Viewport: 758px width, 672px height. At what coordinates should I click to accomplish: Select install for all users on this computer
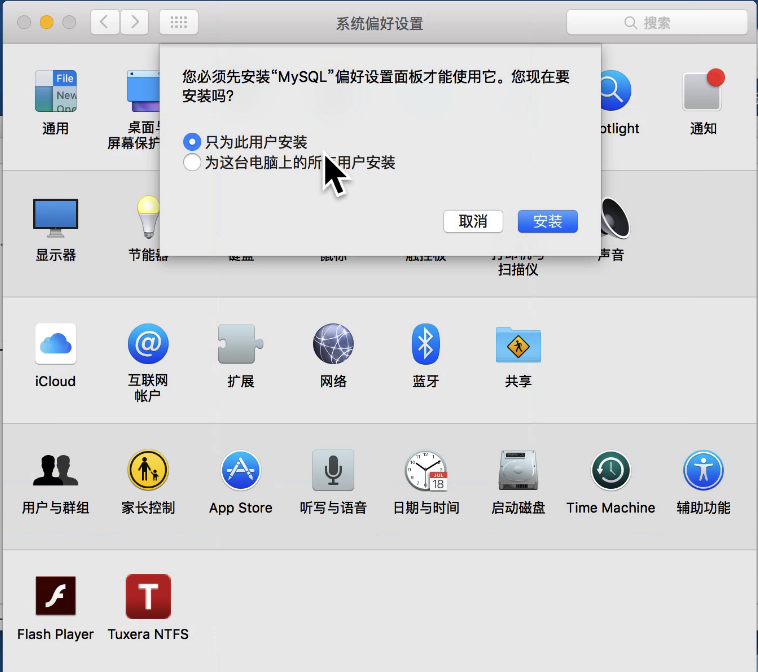coord(289,162)
